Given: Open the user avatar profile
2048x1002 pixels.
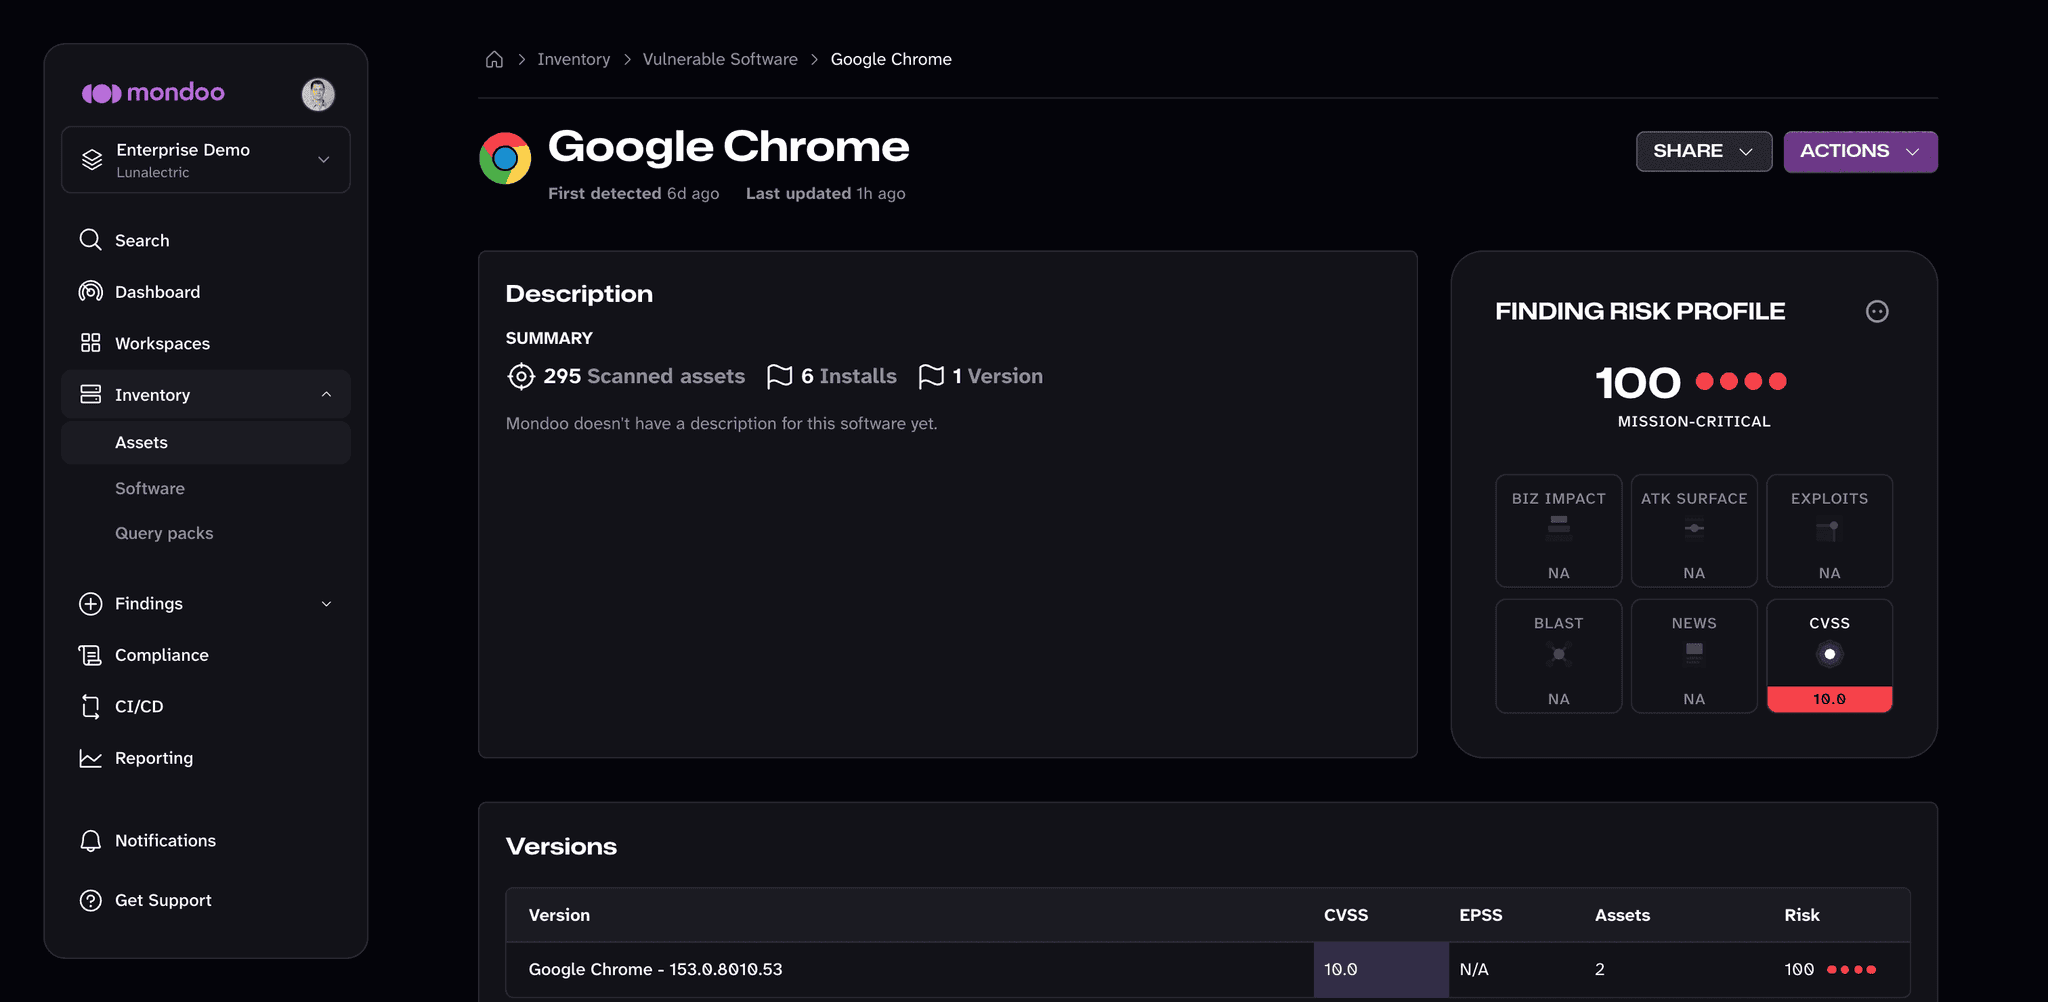Looking at the screenshot, I should pos(318,94).
